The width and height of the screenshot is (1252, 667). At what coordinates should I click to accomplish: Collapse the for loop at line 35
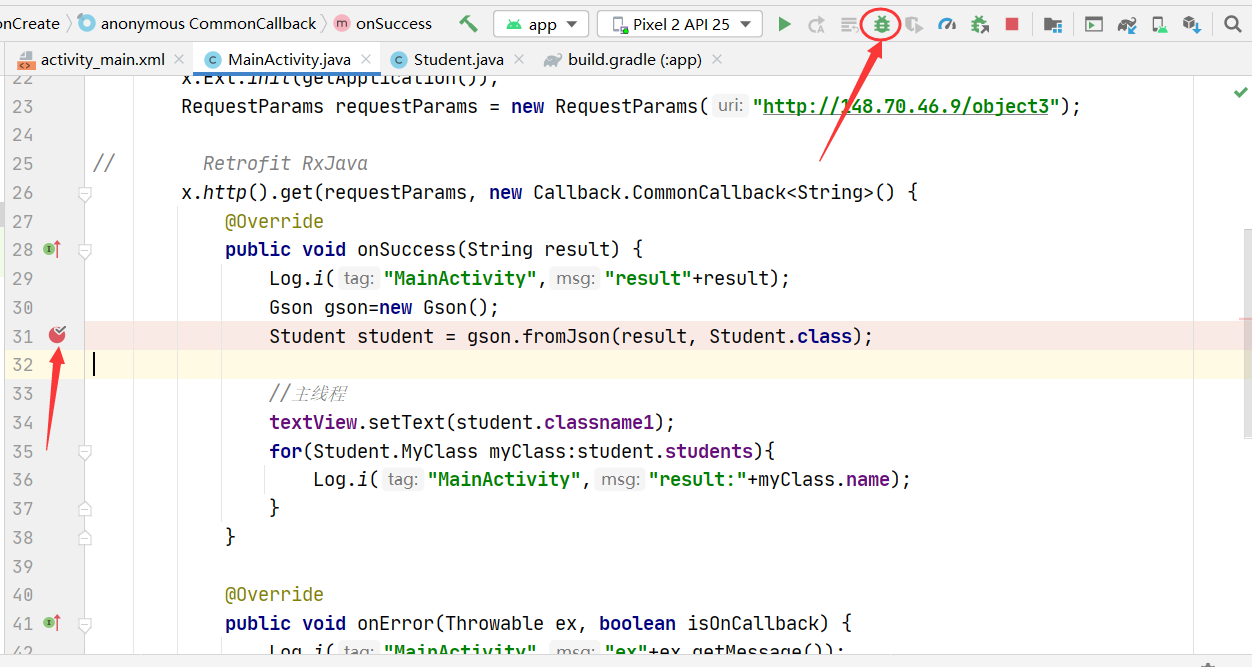click(x=85, y=451)
